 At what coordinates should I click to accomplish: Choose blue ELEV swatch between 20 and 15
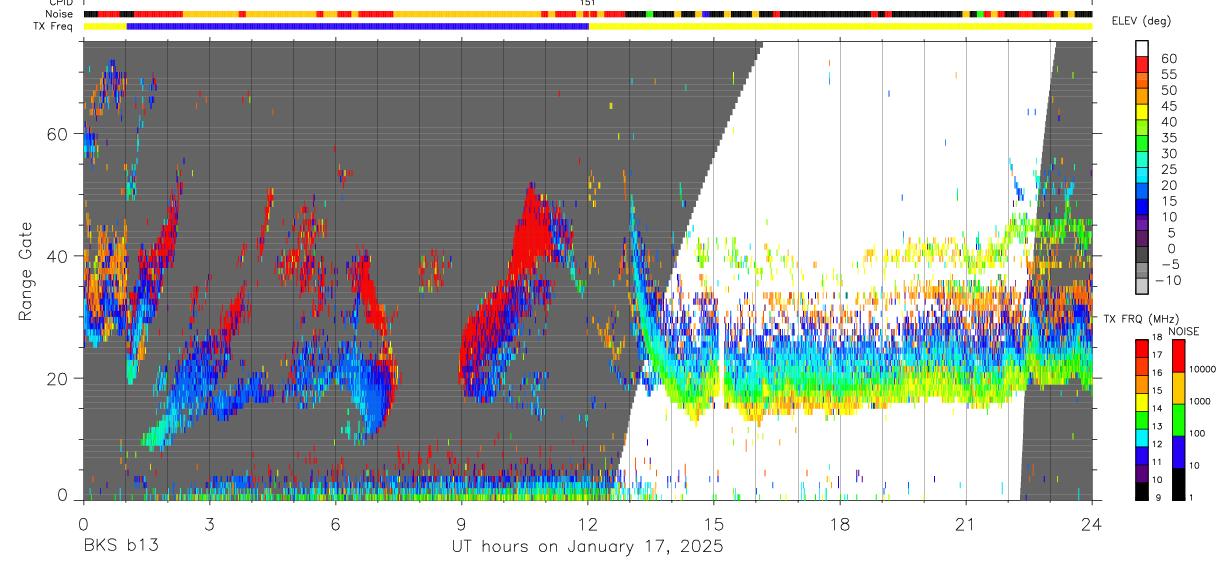coord(1142,193)
